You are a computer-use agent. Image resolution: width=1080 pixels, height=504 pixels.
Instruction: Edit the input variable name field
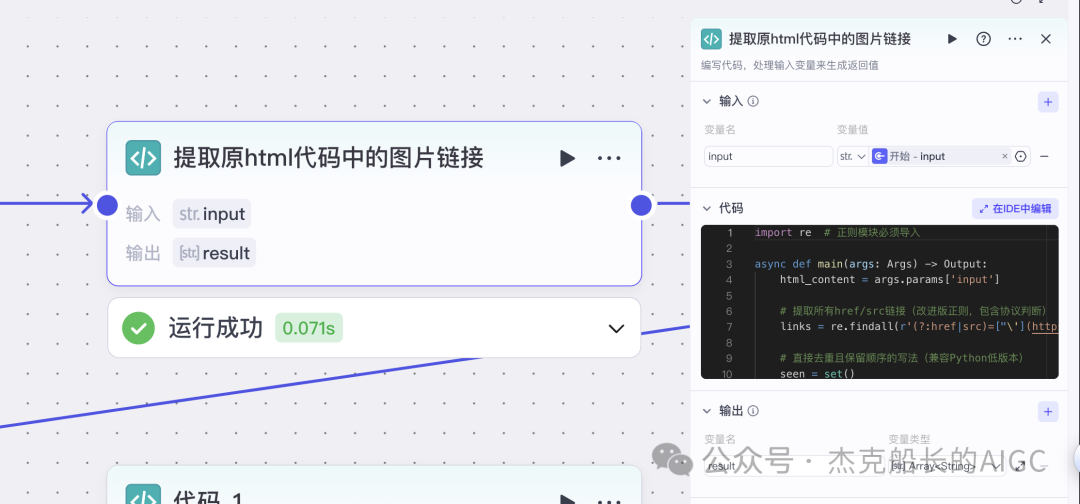[x=768, y=156]
